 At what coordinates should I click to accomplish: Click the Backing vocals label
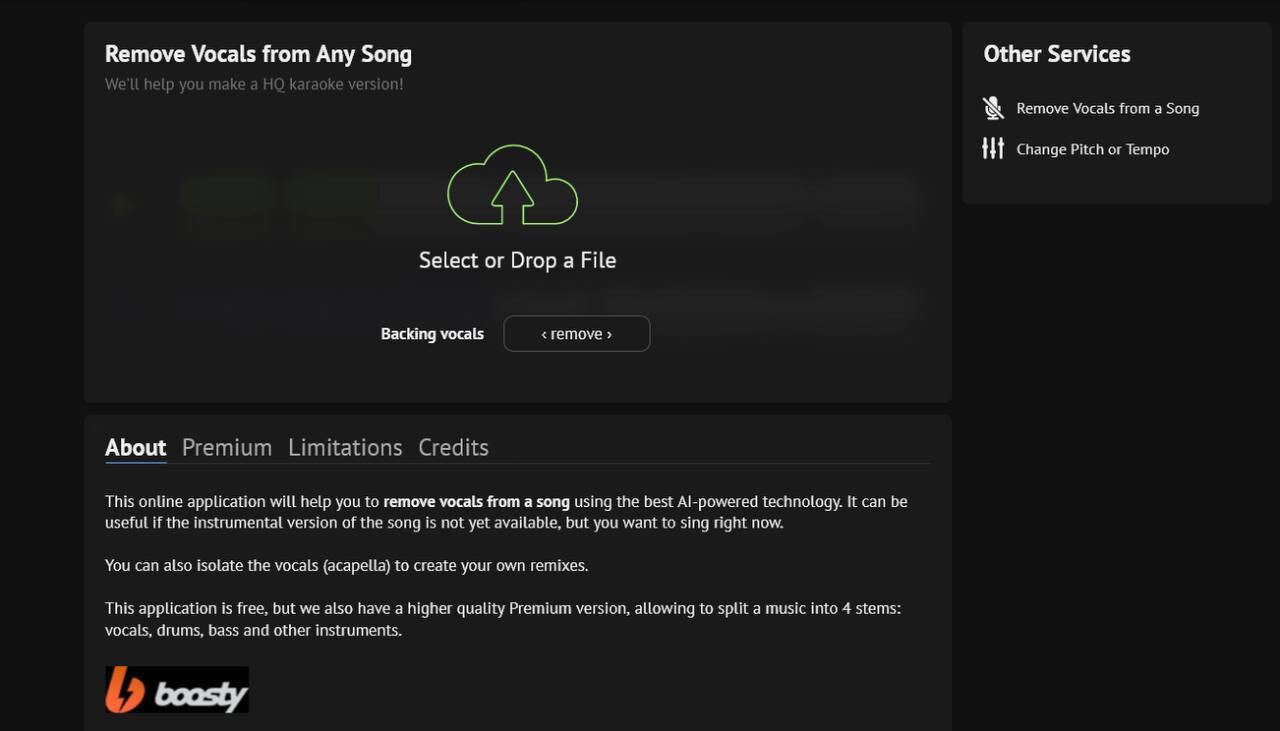click(432, 334)
